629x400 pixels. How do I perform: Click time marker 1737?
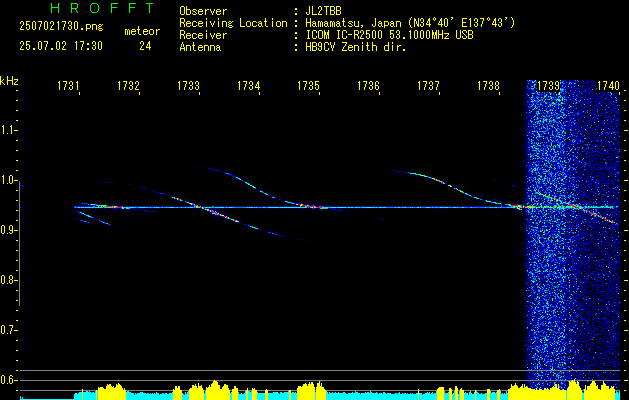(428, 86)
